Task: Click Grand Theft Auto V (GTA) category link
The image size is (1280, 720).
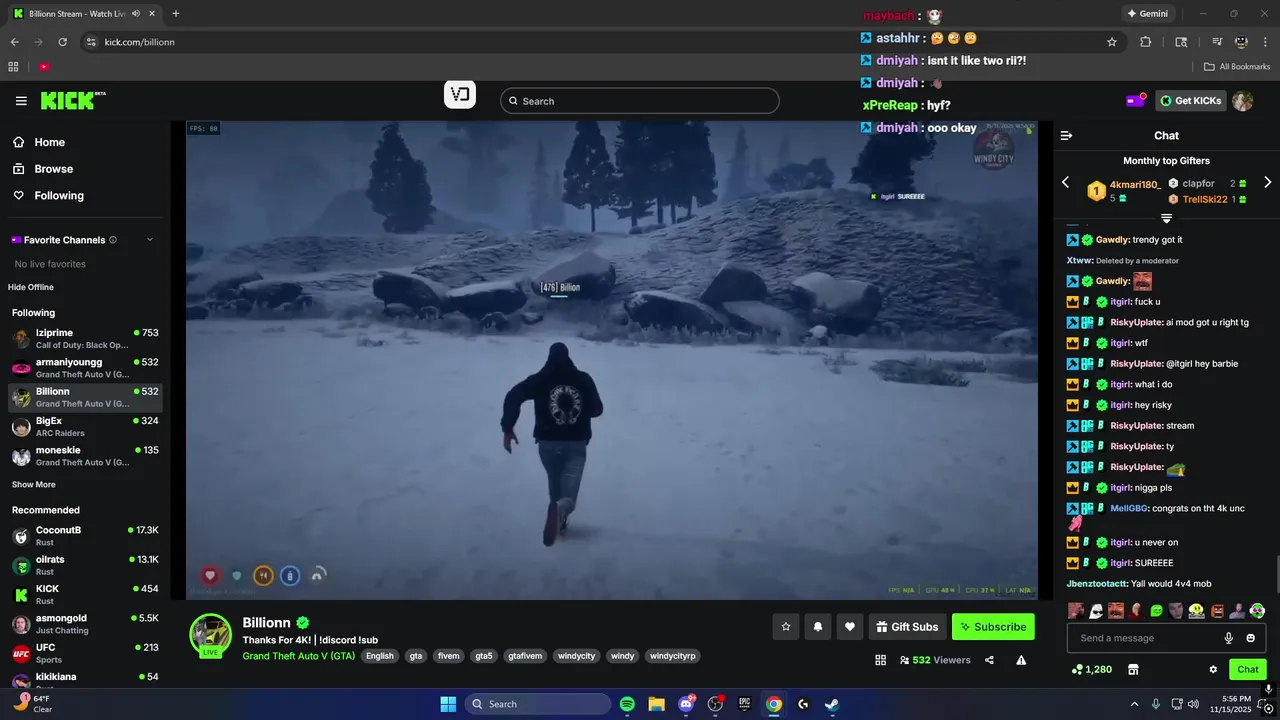Action: (298, 656)
